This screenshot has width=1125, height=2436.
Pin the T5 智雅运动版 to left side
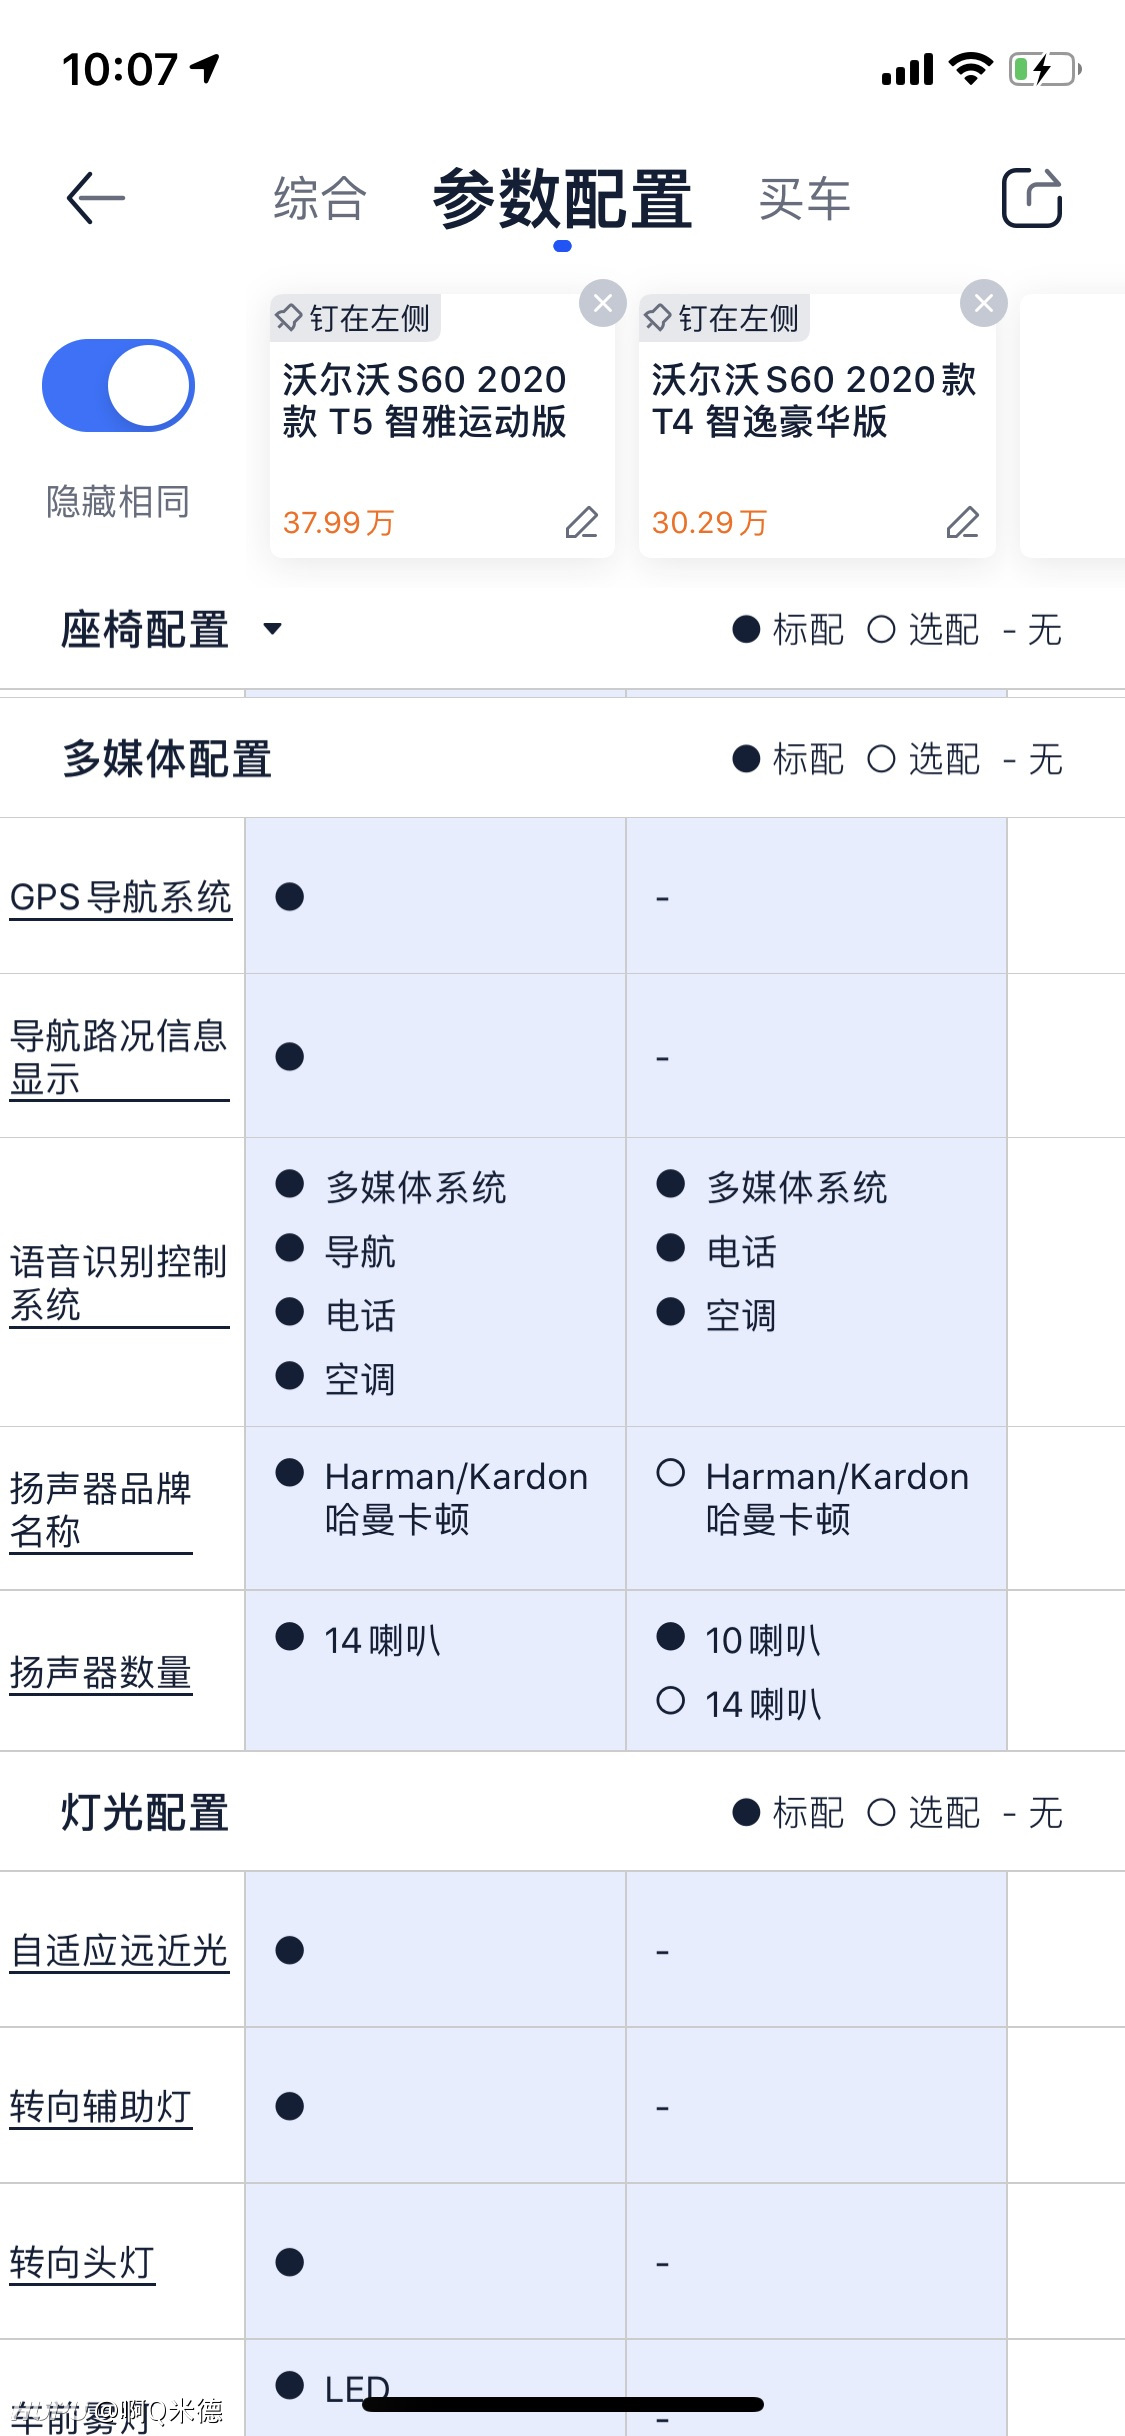354,318
